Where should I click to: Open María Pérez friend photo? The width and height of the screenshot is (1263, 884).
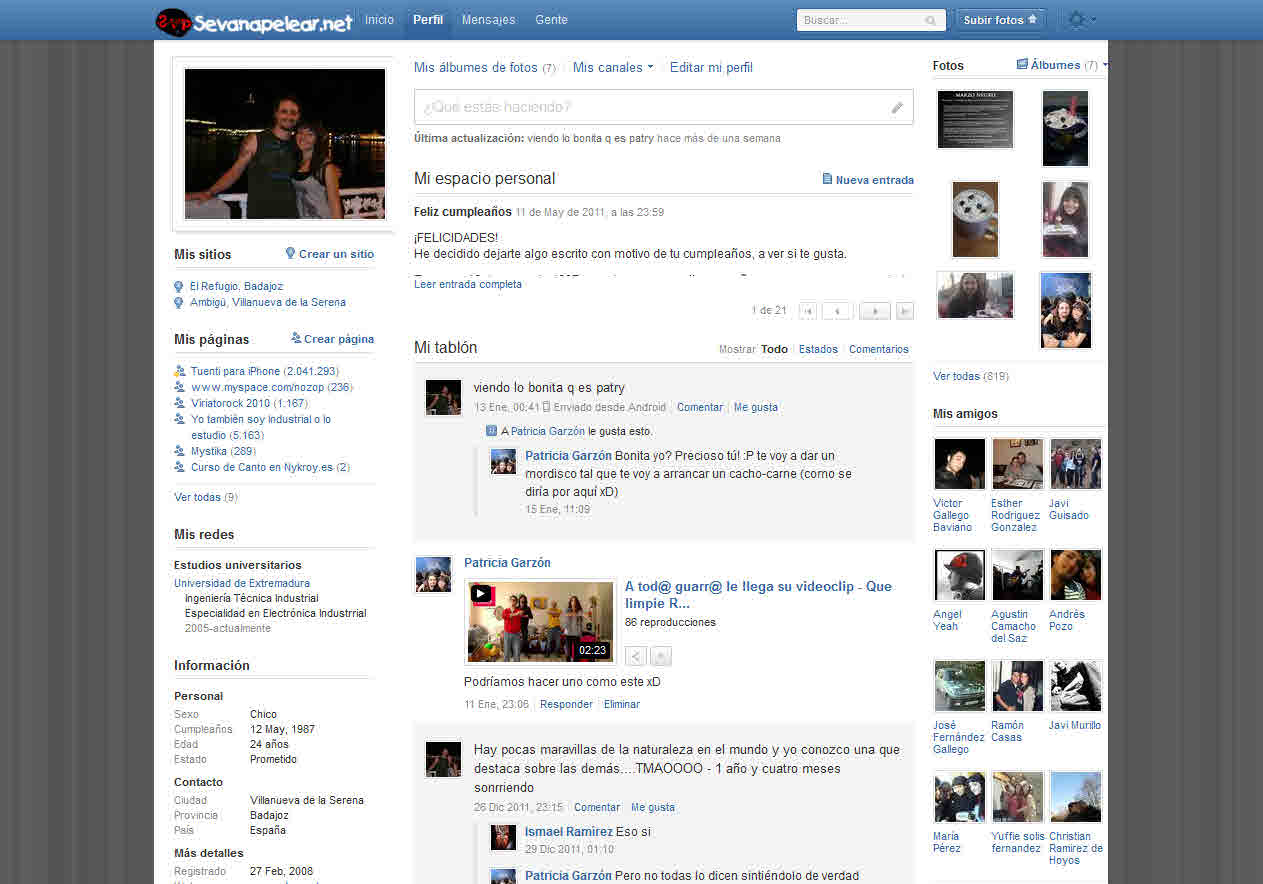tap(959, 797)
